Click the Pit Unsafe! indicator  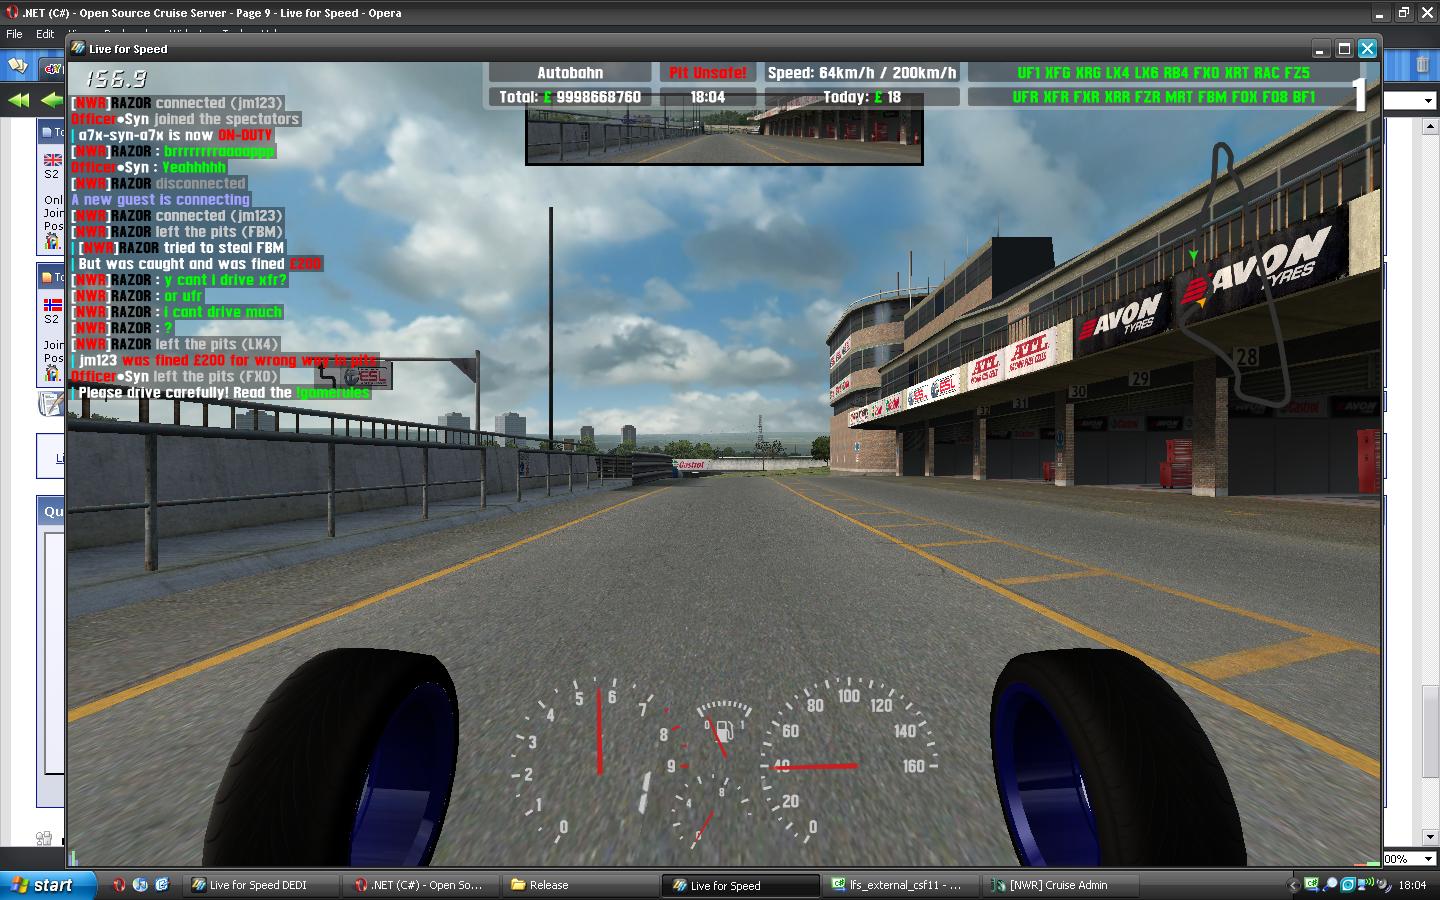708,73
